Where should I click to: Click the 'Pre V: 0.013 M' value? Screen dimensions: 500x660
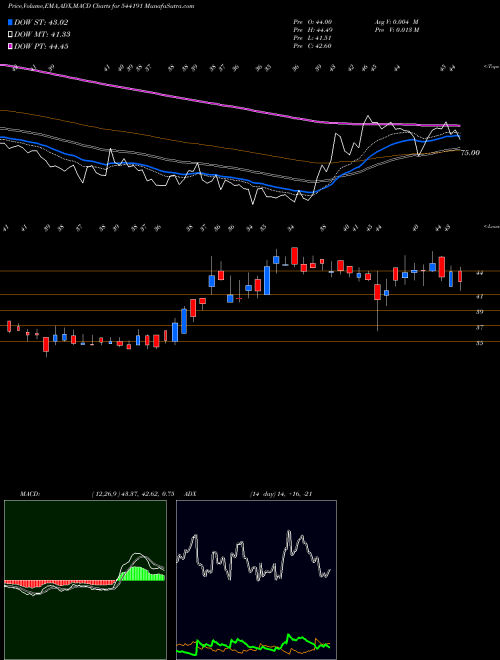point(396,30)
